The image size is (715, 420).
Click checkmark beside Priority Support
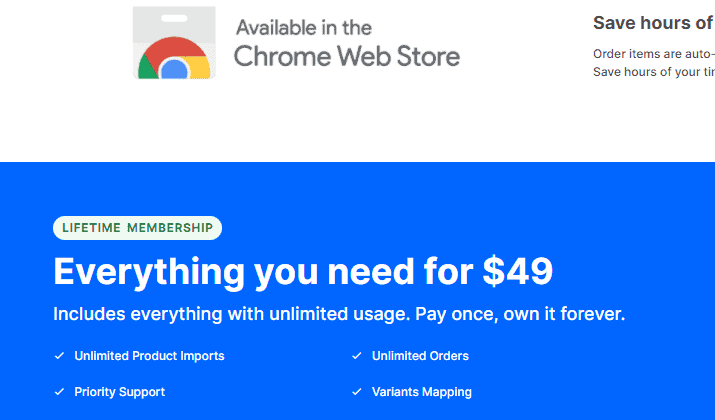pyautogui.click(x=59, y=392)
